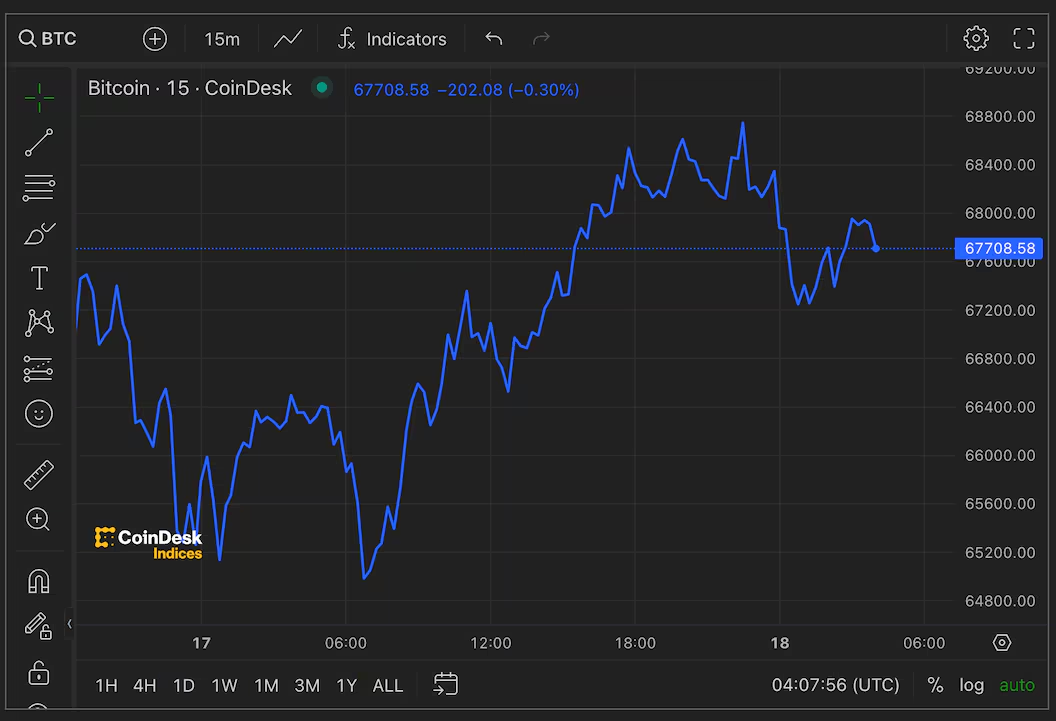The image size is (1056, 721).
Task: Toggle magnet mode for drawings
Action: pos(39,581)
